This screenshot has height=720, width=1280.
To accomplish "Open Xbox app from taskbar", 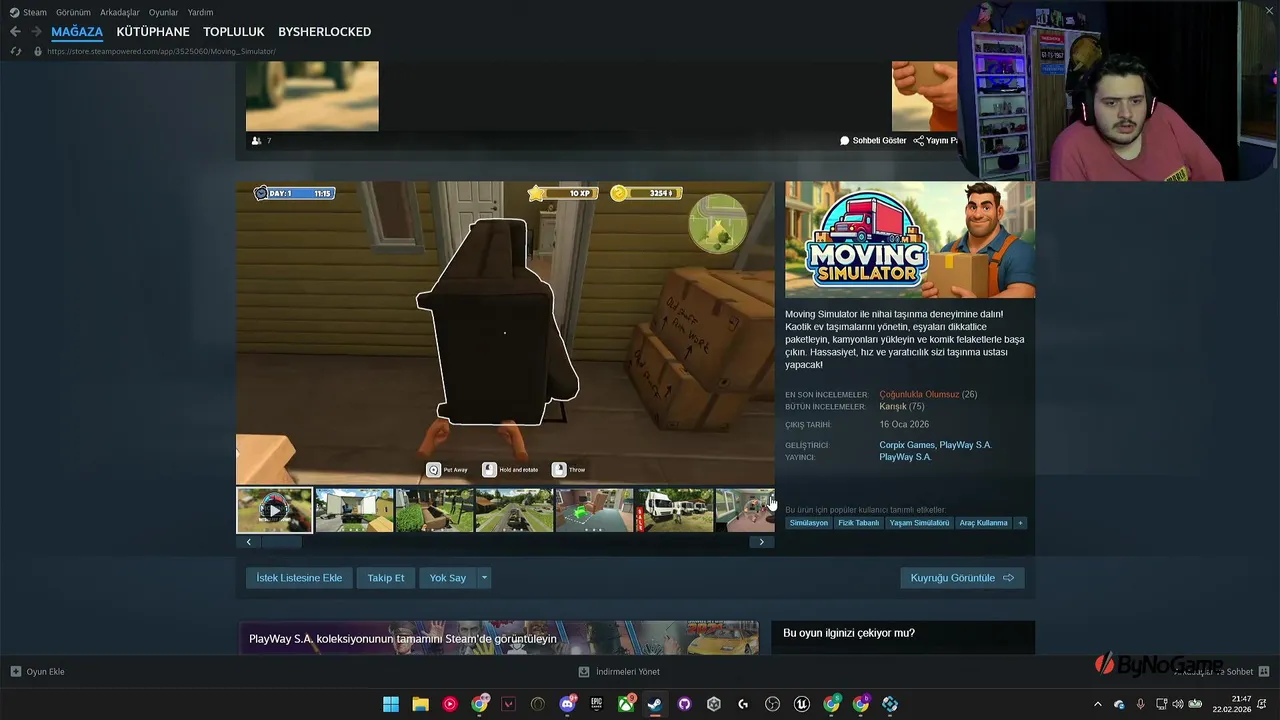I will [x=626, y=704].
